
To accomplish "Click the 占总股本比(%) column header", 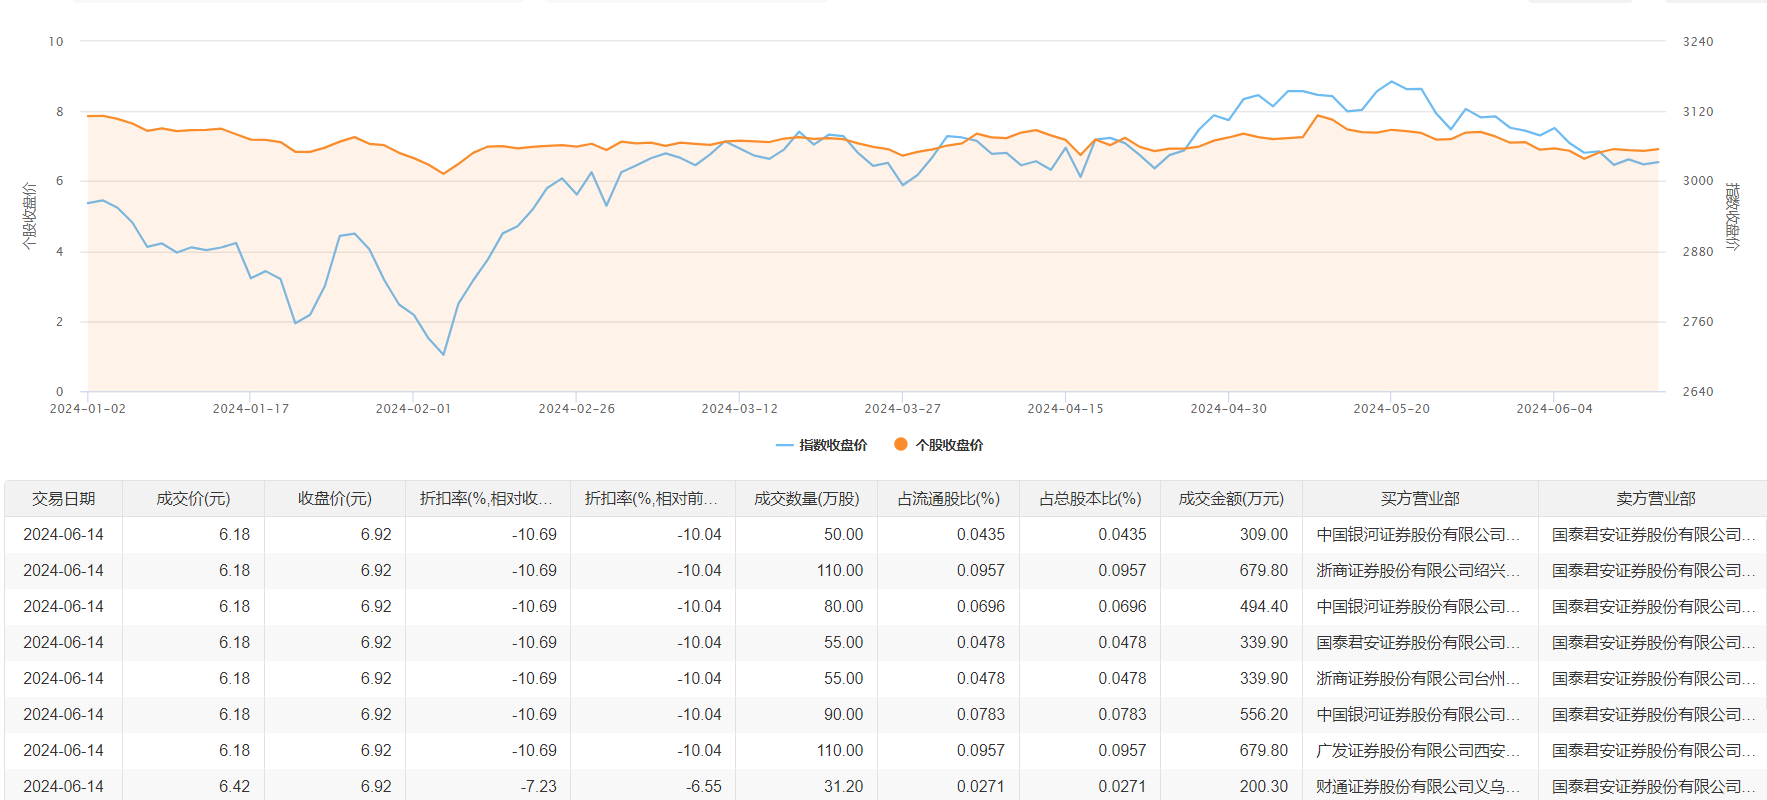I will coord(1090,498).
